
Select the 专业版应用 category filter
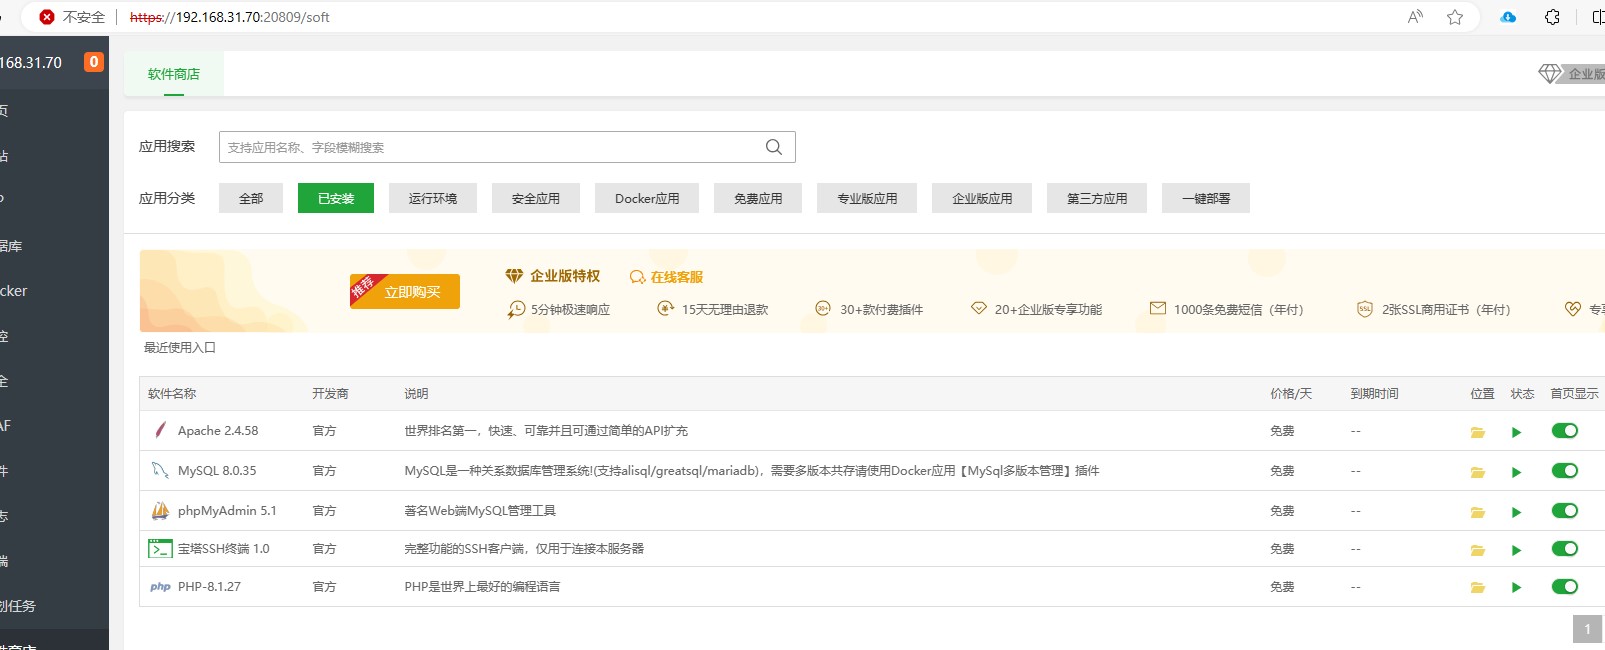click(x=867, y=198)
